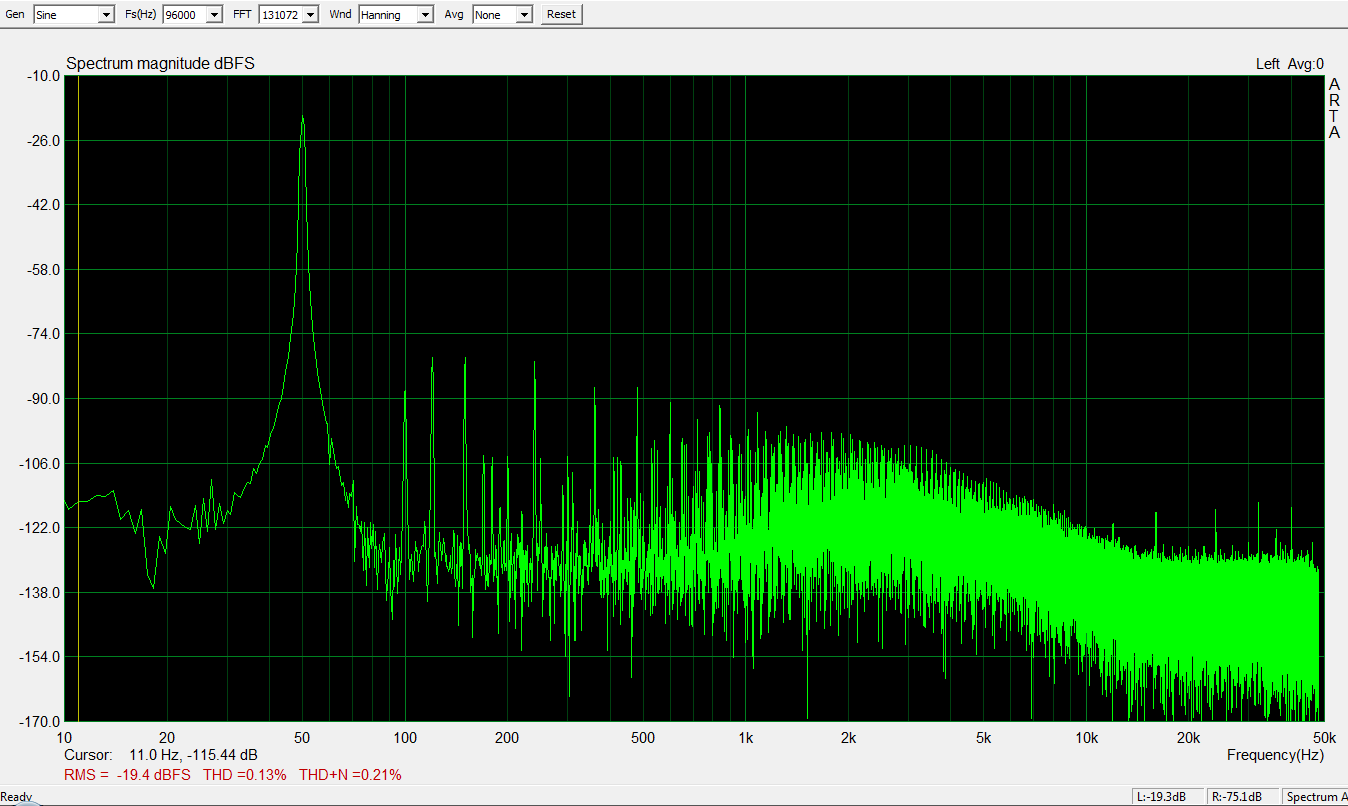Click the Cursor 11.0 Hz readout
The image size is (1348, 806).
coord(160,755)
